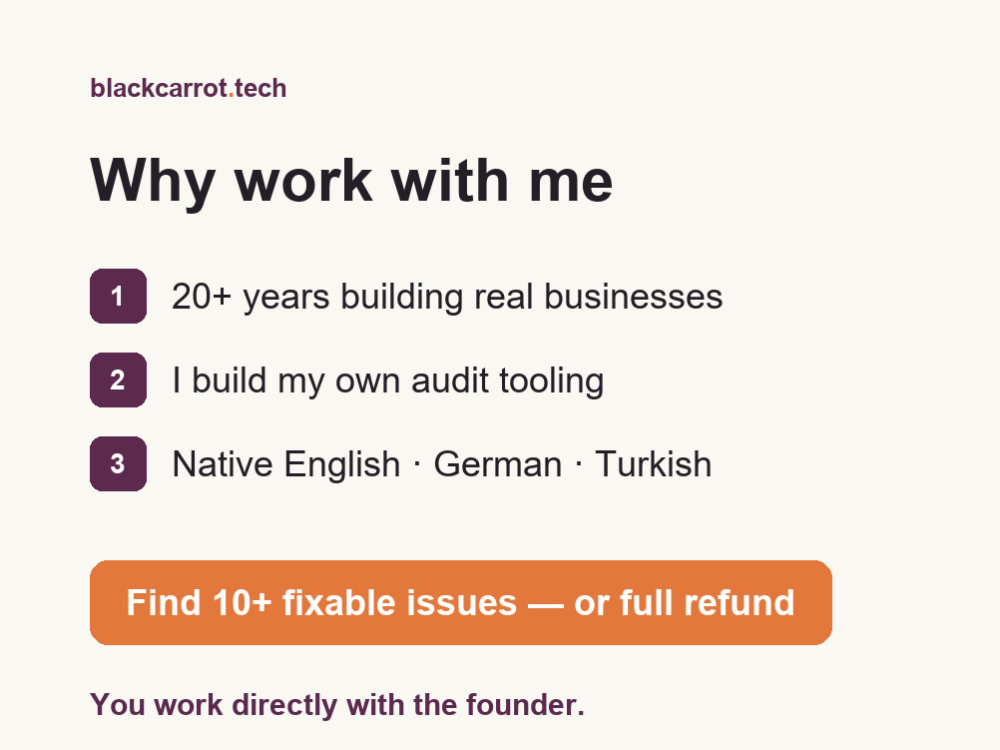The height and width of the screenshot is (750, 1000).
Task: Click the 'Native English' text
Action: [x=286, y=465]
